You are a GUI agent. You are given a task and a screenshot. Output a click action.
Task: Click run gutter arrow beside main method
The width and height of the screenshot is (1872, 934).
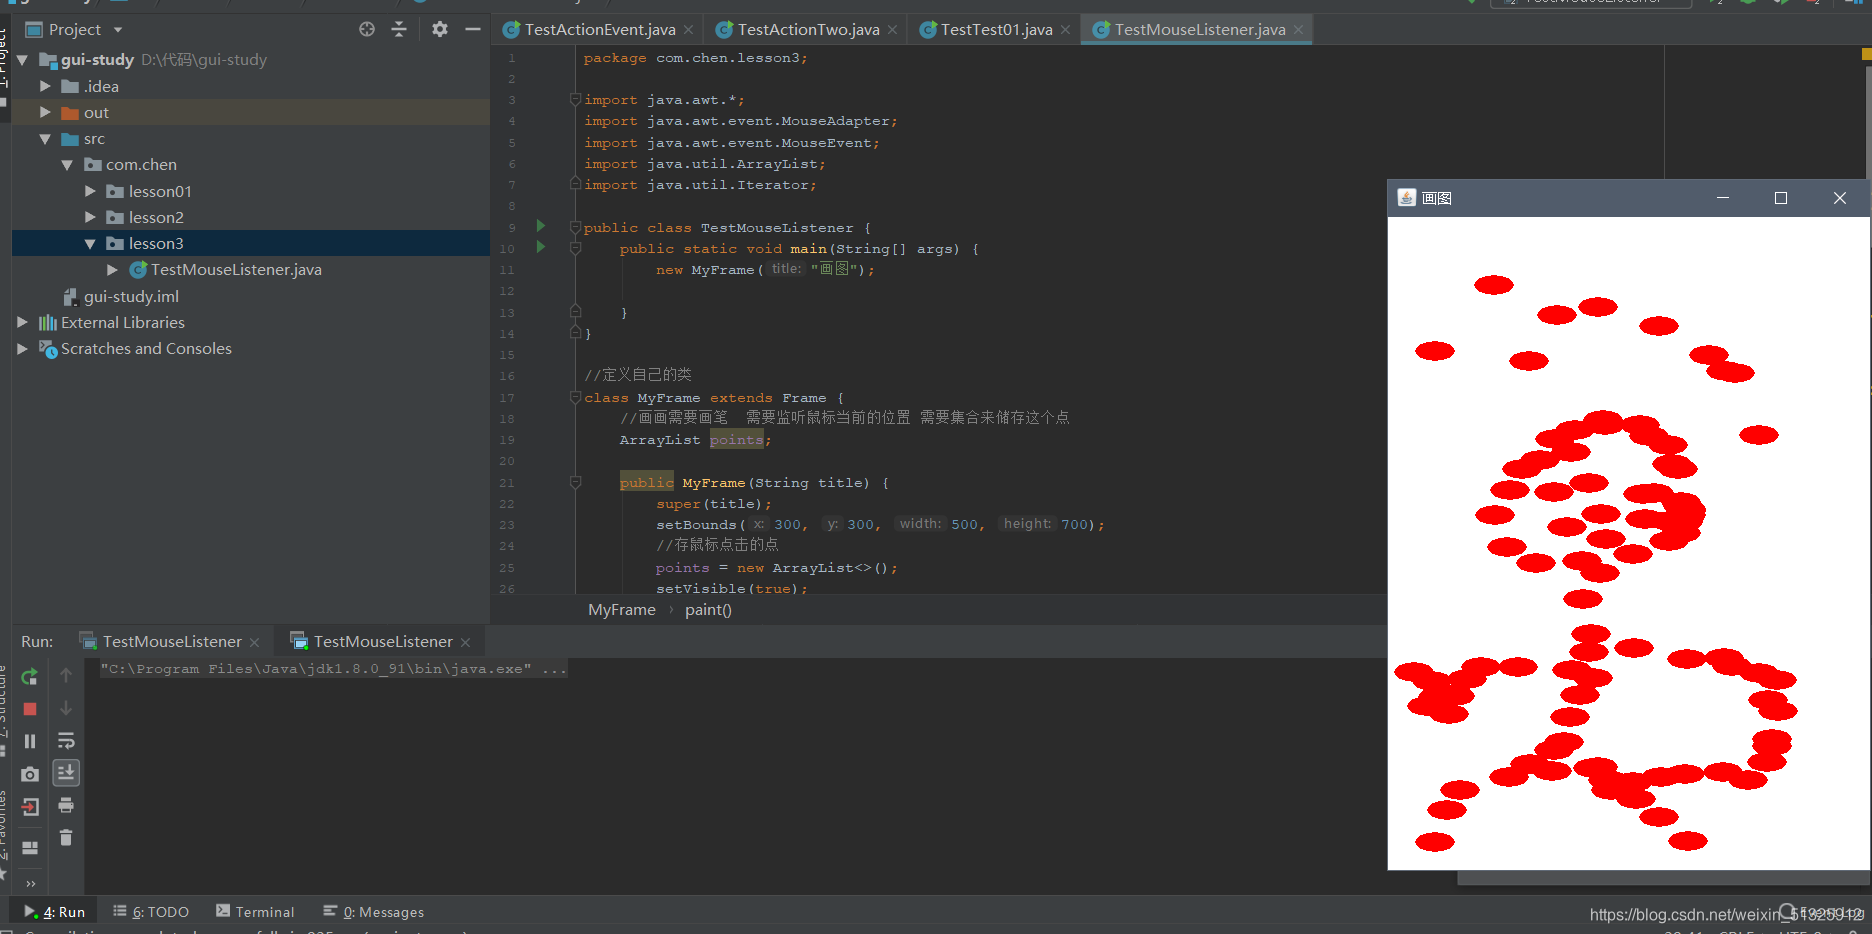pos(541,247)
